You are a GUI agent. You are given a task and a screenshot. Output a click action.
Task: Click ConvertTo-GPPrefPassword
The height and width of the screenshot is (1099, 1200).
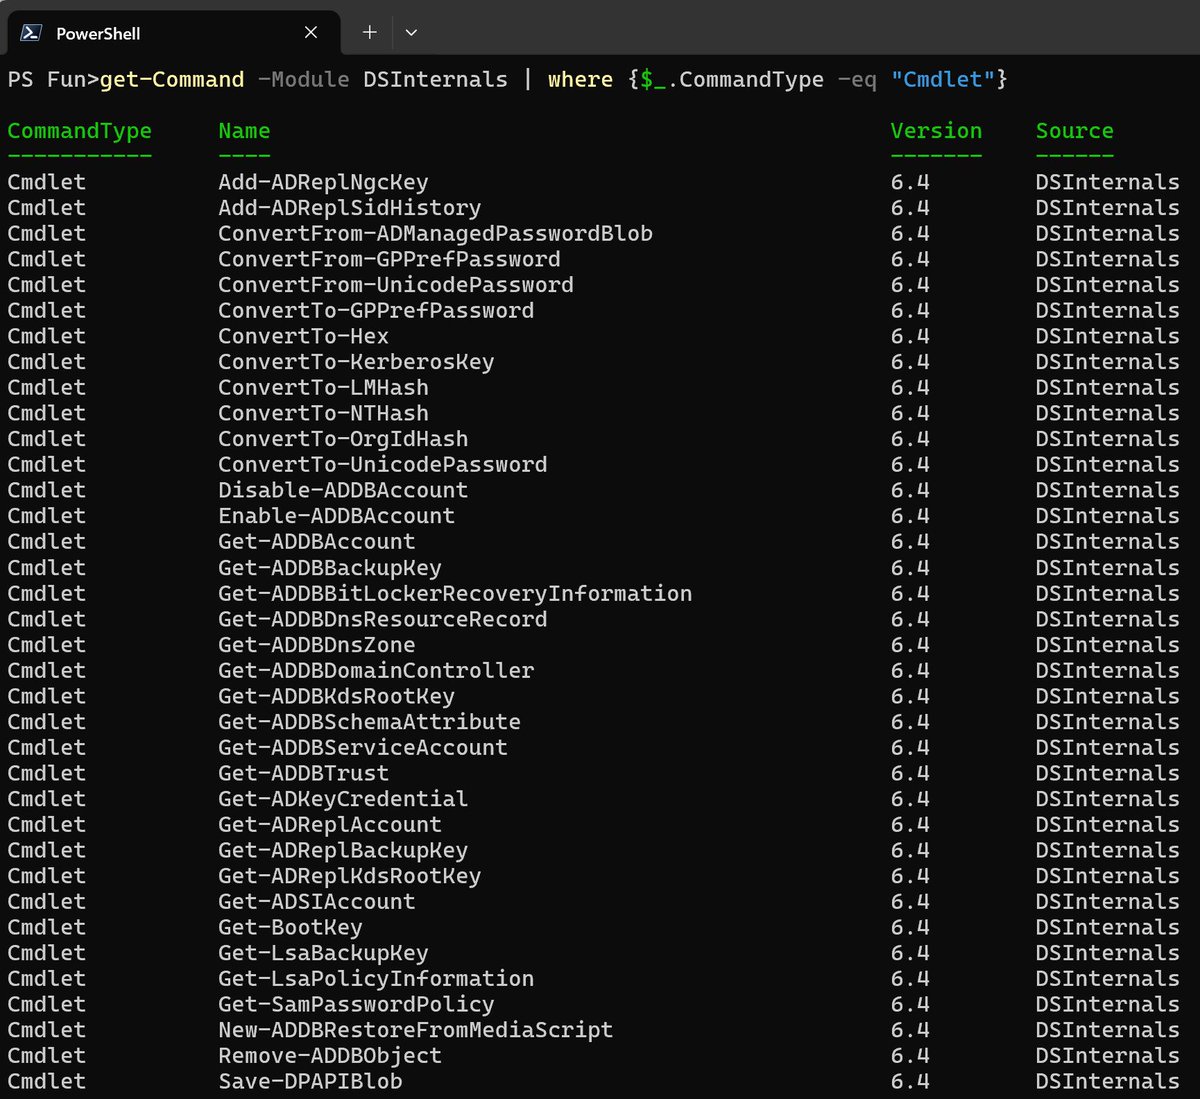pos(376,310)
